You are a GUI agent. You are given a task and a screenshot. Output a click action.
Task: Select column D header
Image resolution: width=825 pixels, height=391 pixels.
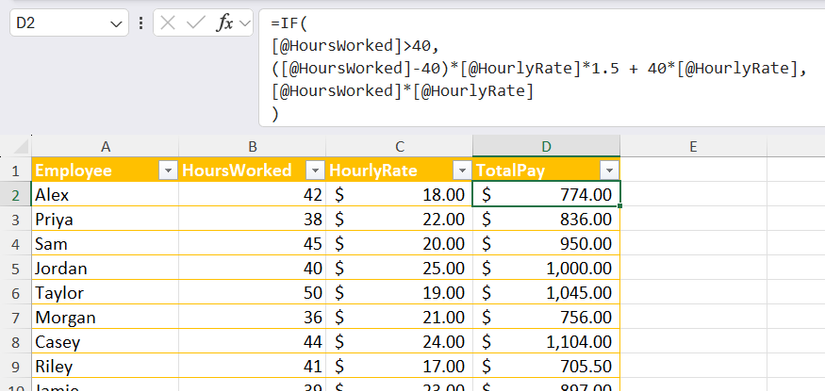pos(546,146)
